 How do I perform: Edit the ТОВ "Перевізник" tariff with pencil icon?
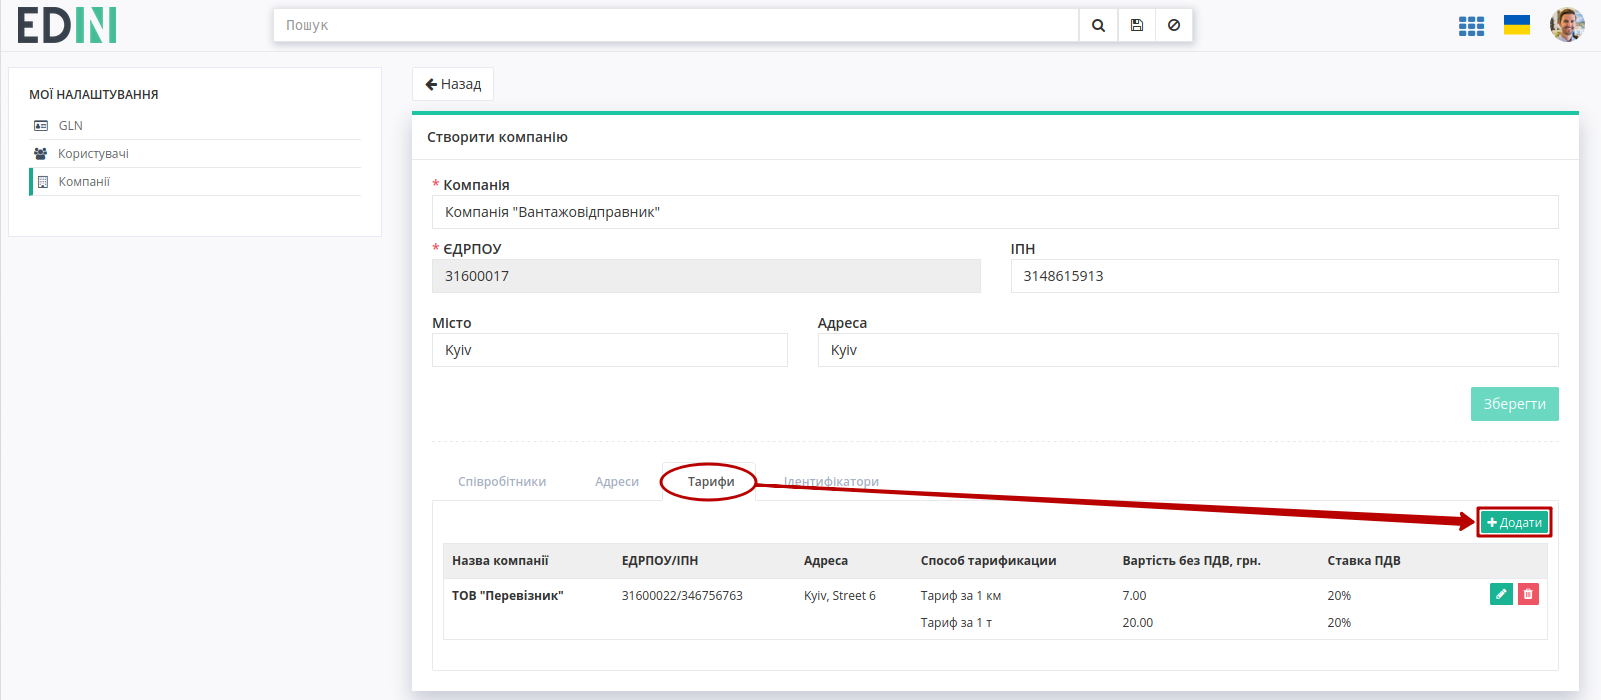tap(1501, 594)
